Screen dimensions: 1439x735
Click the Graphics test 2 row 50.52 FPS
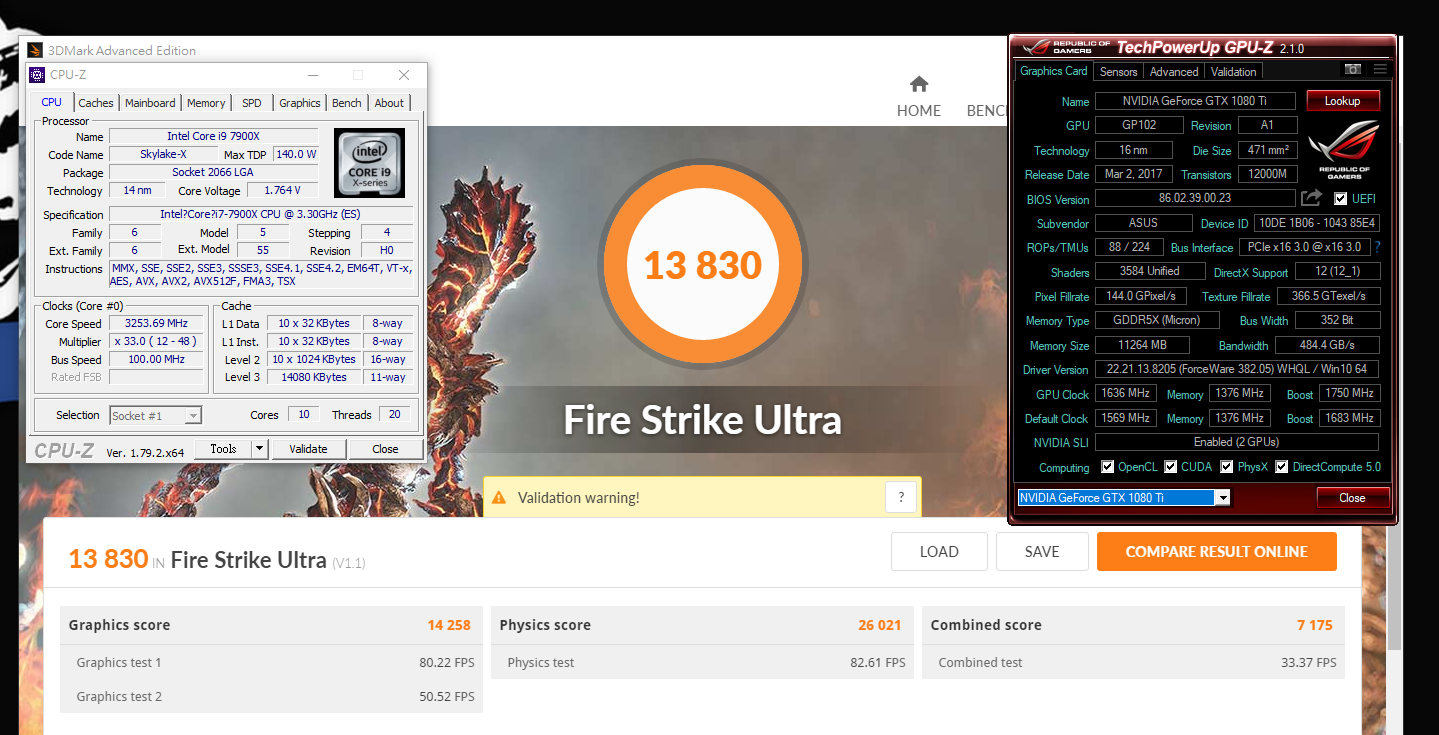(271, 696)
